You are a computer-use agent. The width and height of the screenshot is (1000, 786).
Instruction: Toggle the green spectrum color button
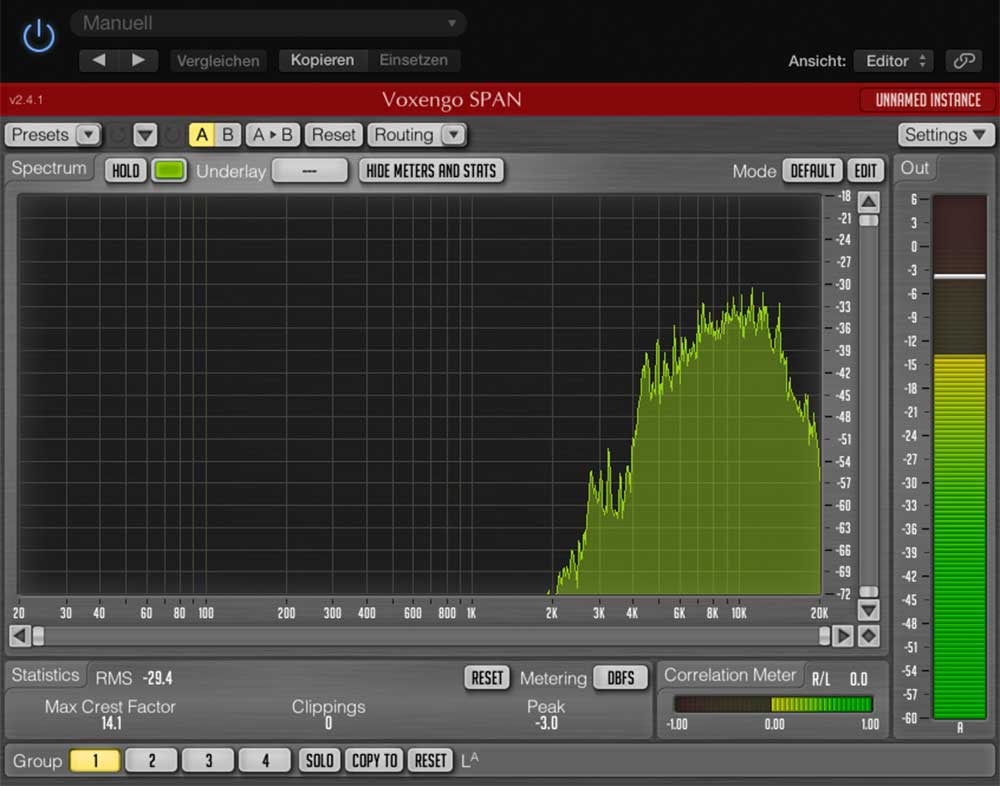pos(169,171)
